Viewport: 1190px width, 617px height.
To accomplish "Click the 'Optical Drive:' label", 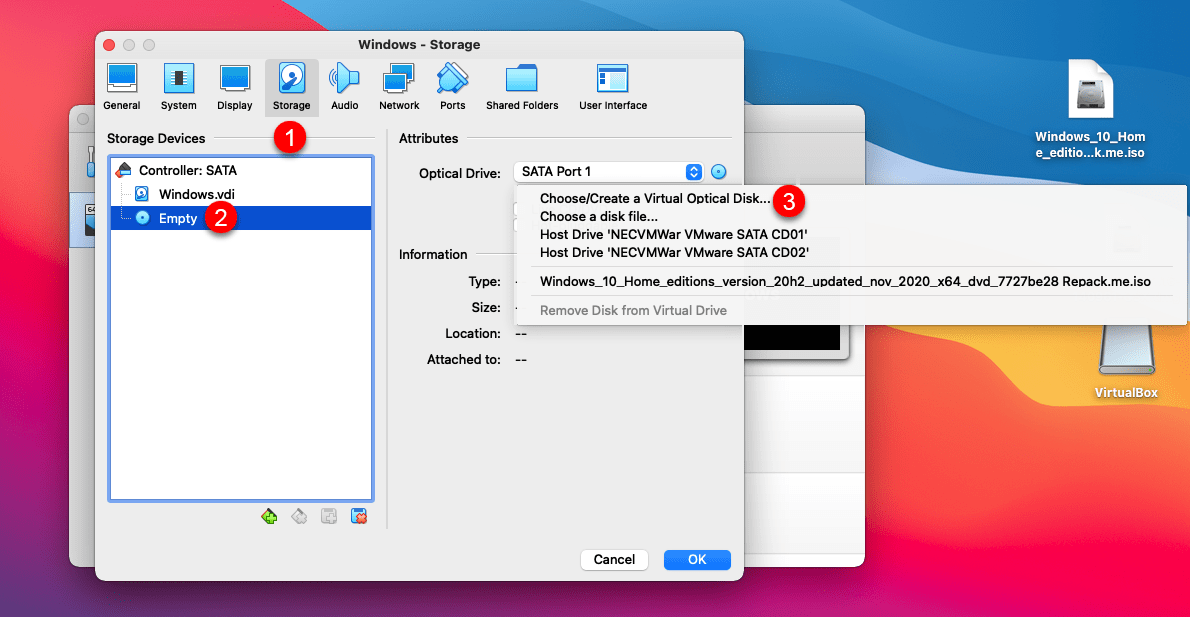I will pyautogui.click(x=460, y=173).
